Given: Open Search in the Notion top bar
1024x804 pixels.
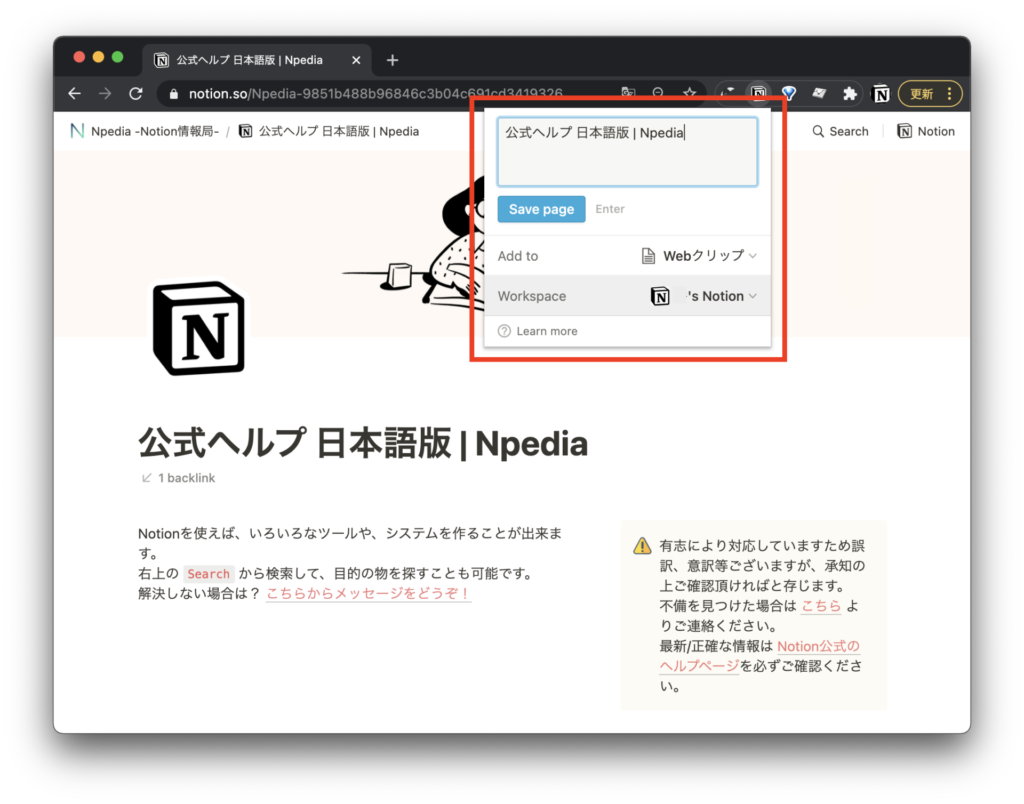Looking at the screenshot, I should 840,131.
